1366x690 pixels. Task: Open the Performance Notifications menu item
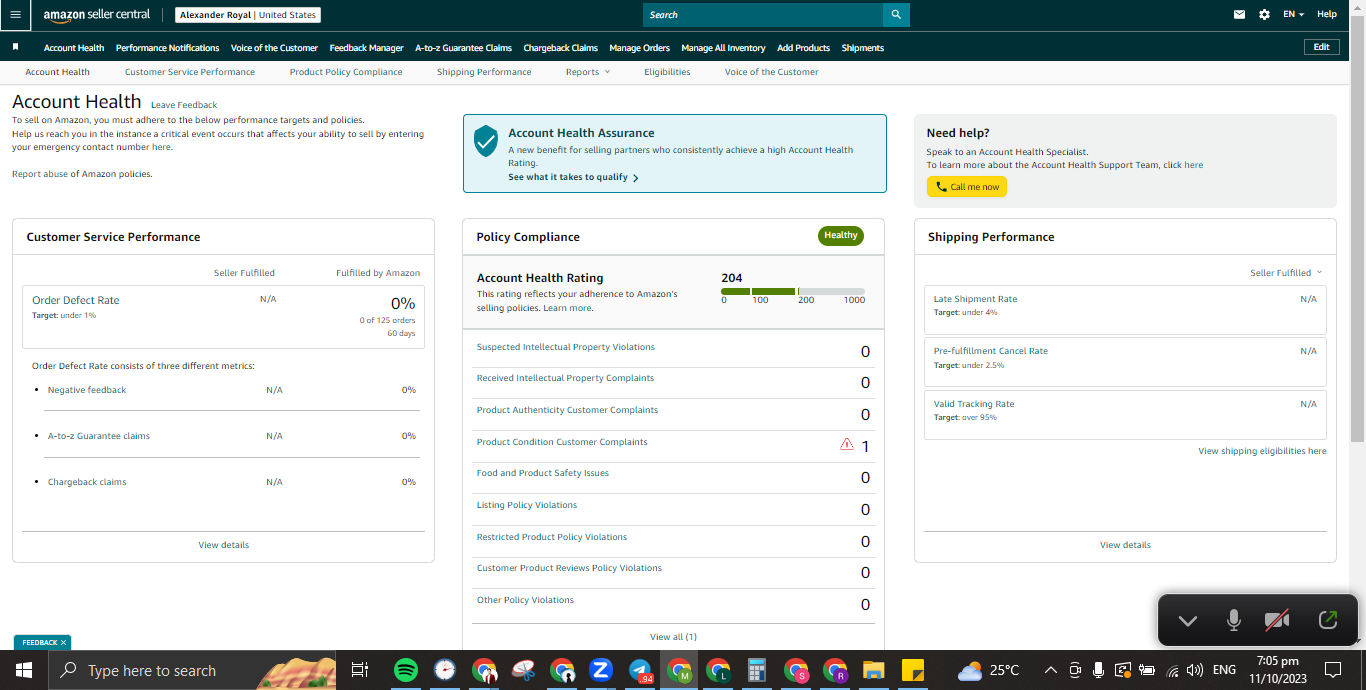[x=167, y=48]
